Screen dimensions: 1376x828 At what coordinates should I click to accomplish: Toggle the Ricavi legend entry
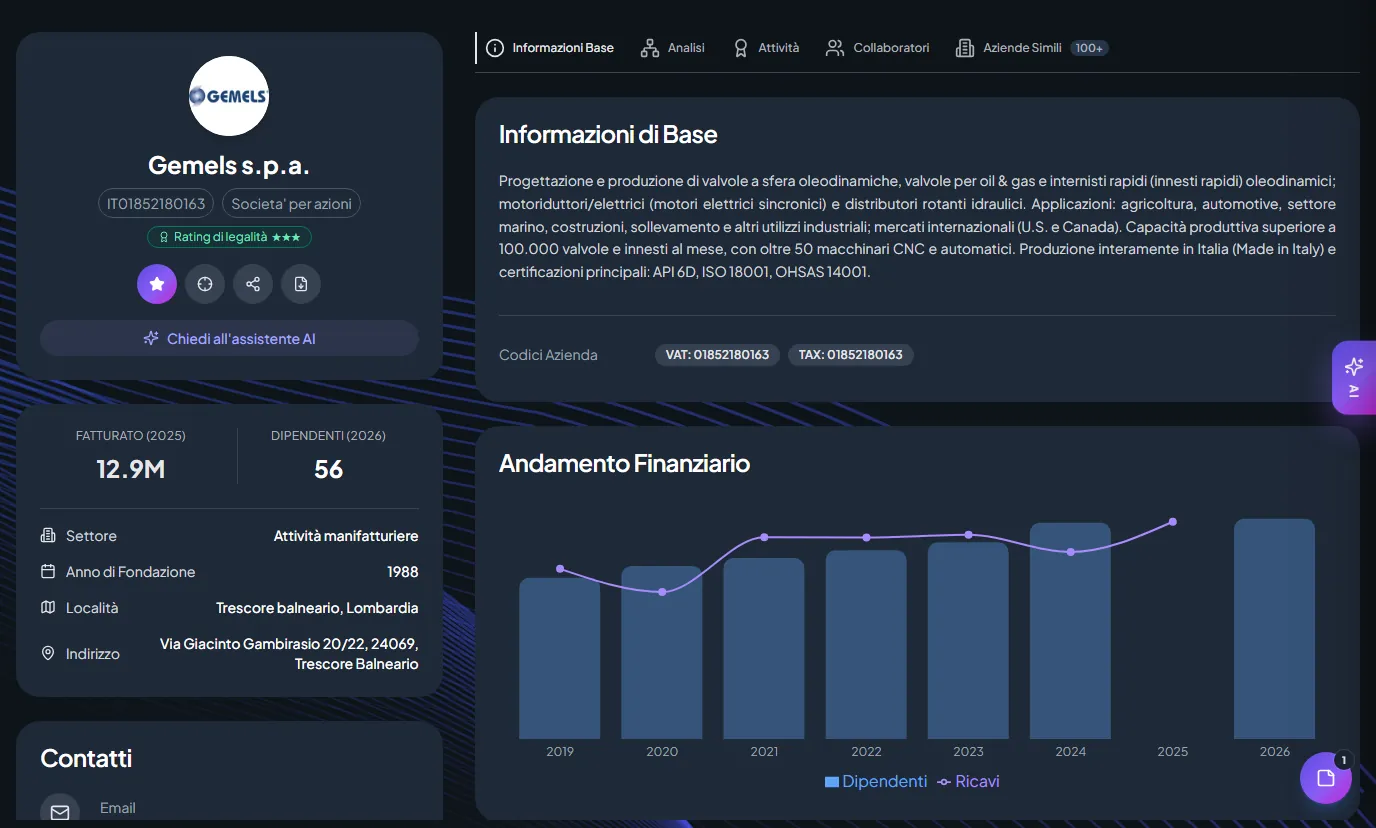click(968, 781)
